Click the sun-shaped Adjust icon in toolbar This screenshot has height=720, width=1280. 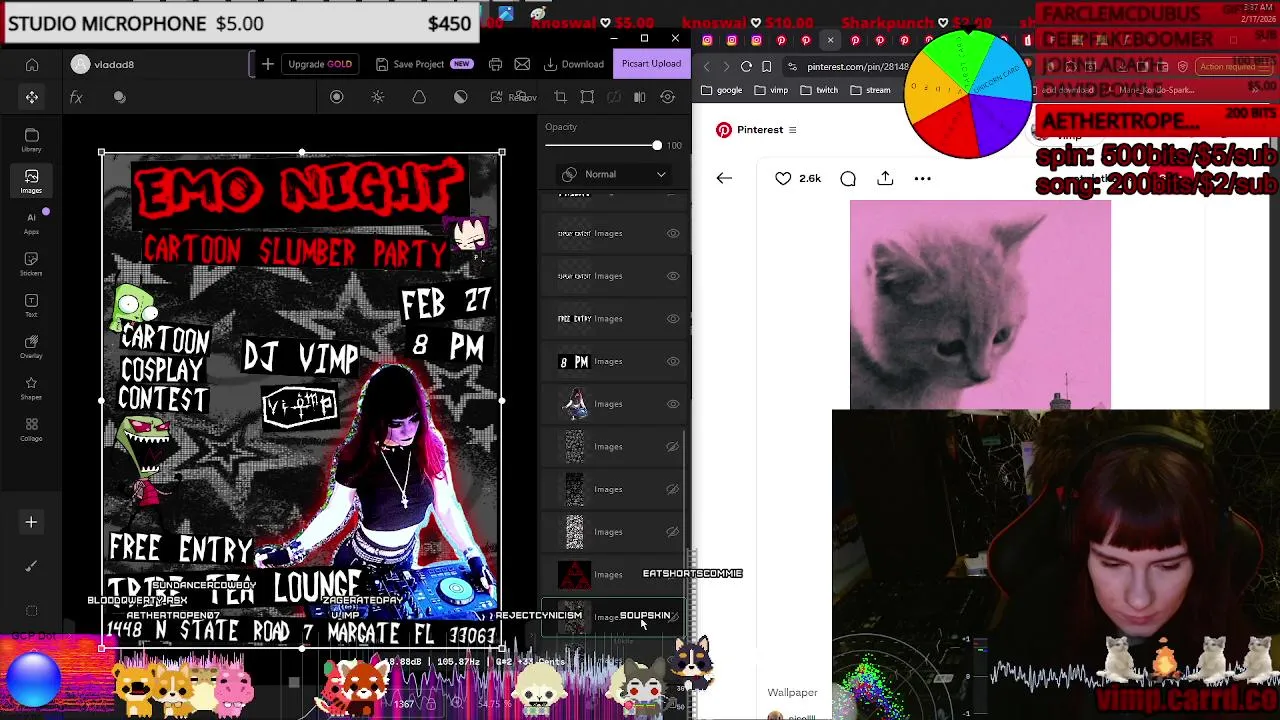pyautogui.click(x=378, y=97)
